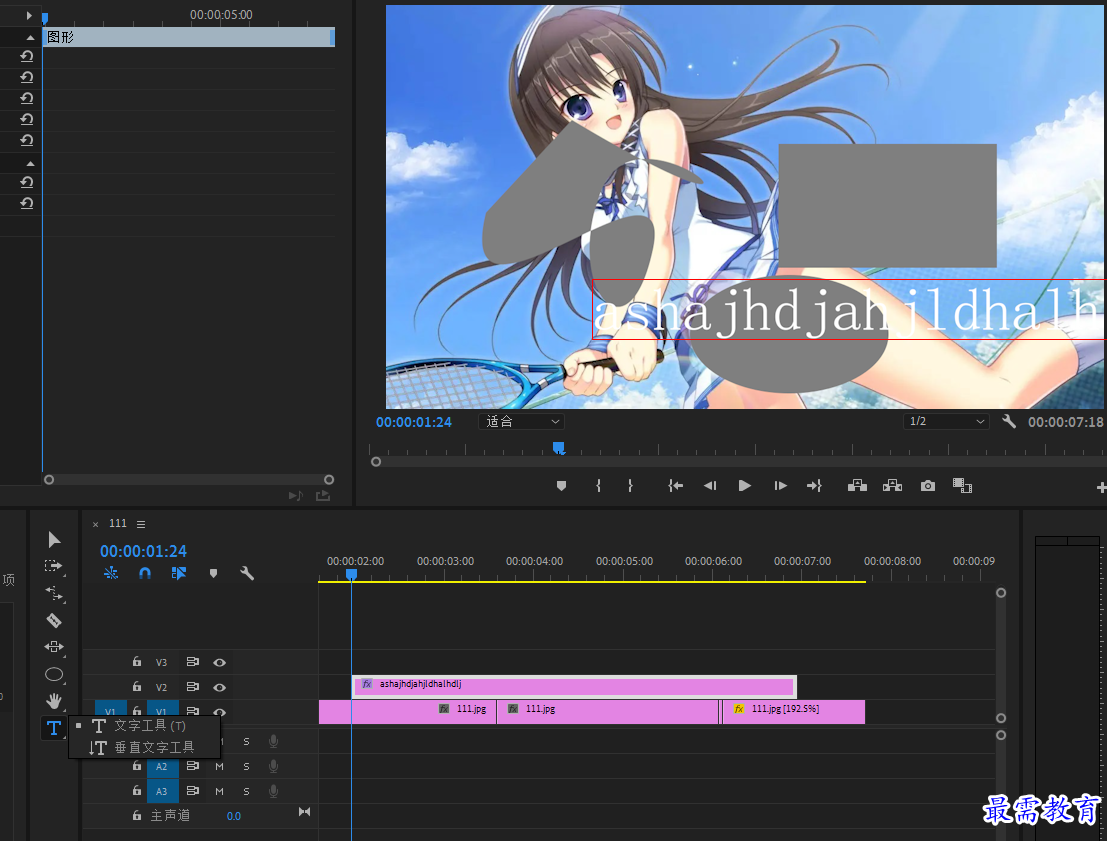Choose 垂直文字工具 from the flyout
The width and height of the screenshot is (1107, 841).
pyautogui.click(x=145, y=747)
